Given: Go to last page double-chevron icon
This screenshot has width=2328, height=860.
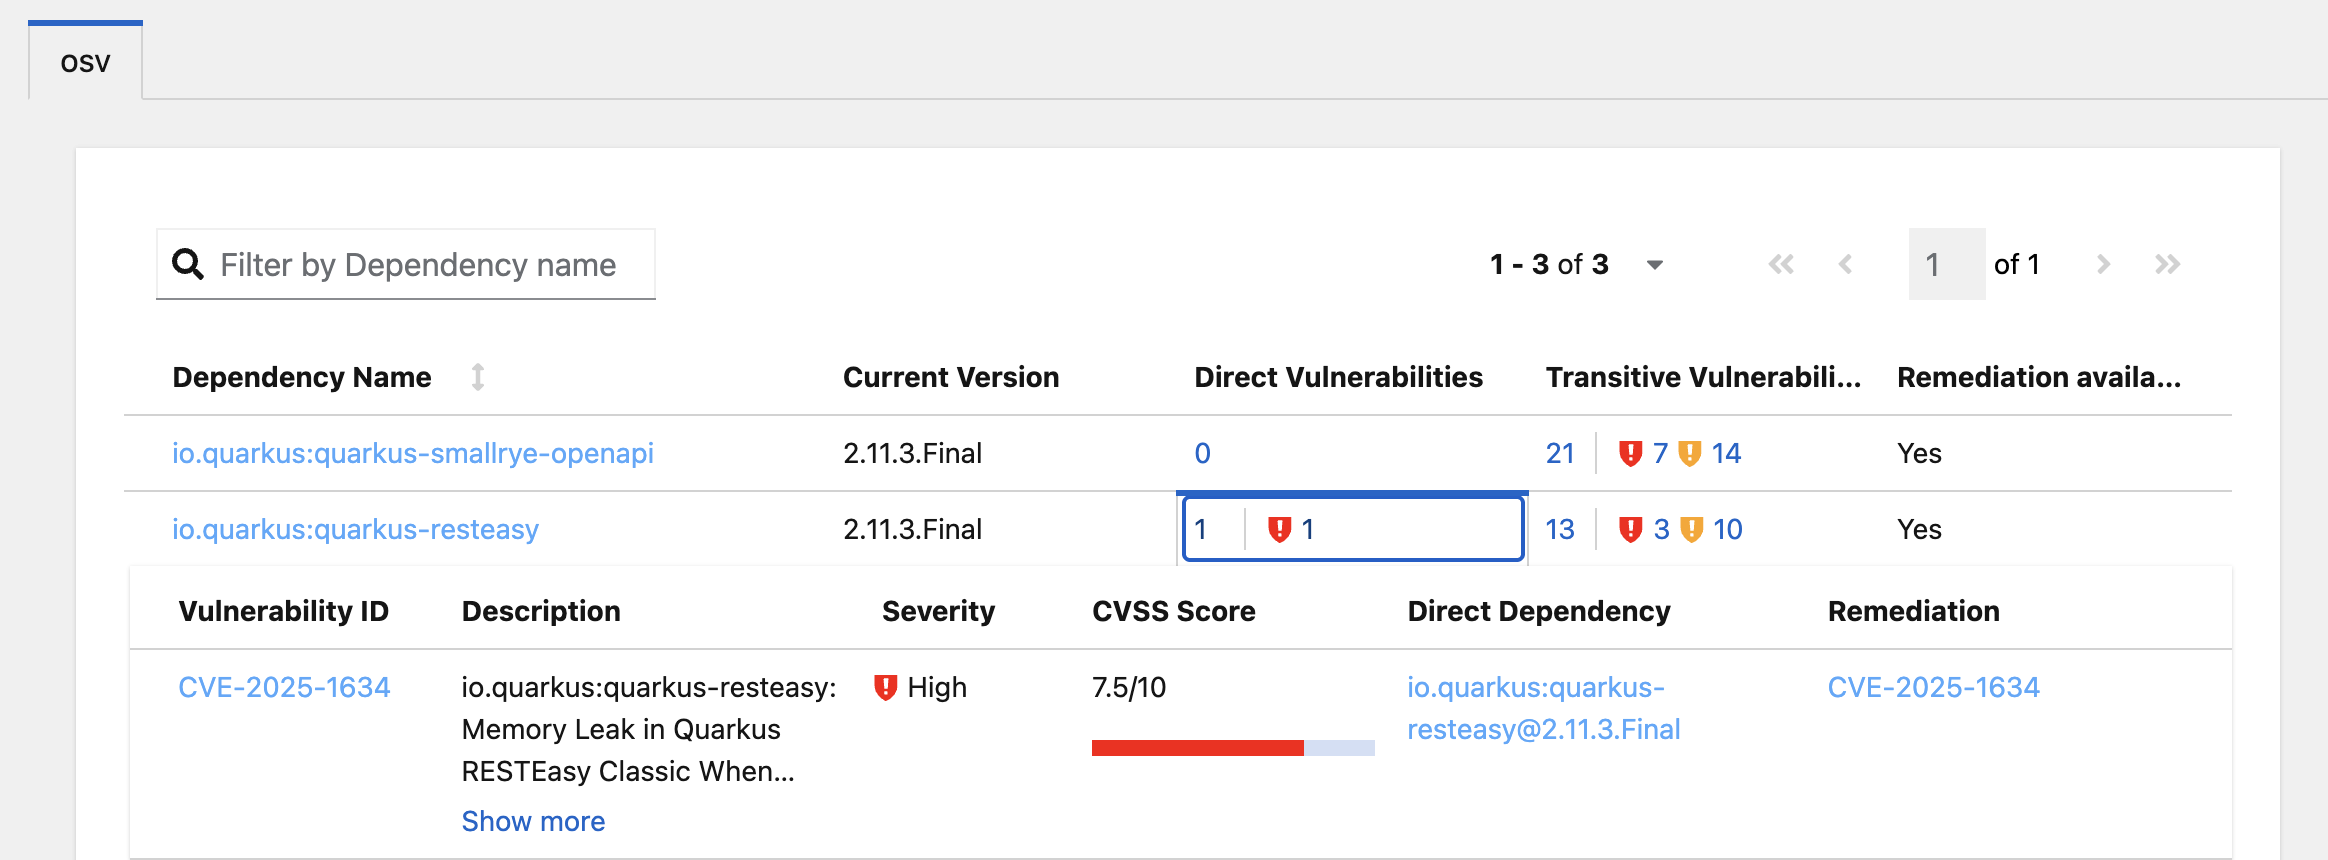Looking at the screenshot, I should coord(2167,264).
